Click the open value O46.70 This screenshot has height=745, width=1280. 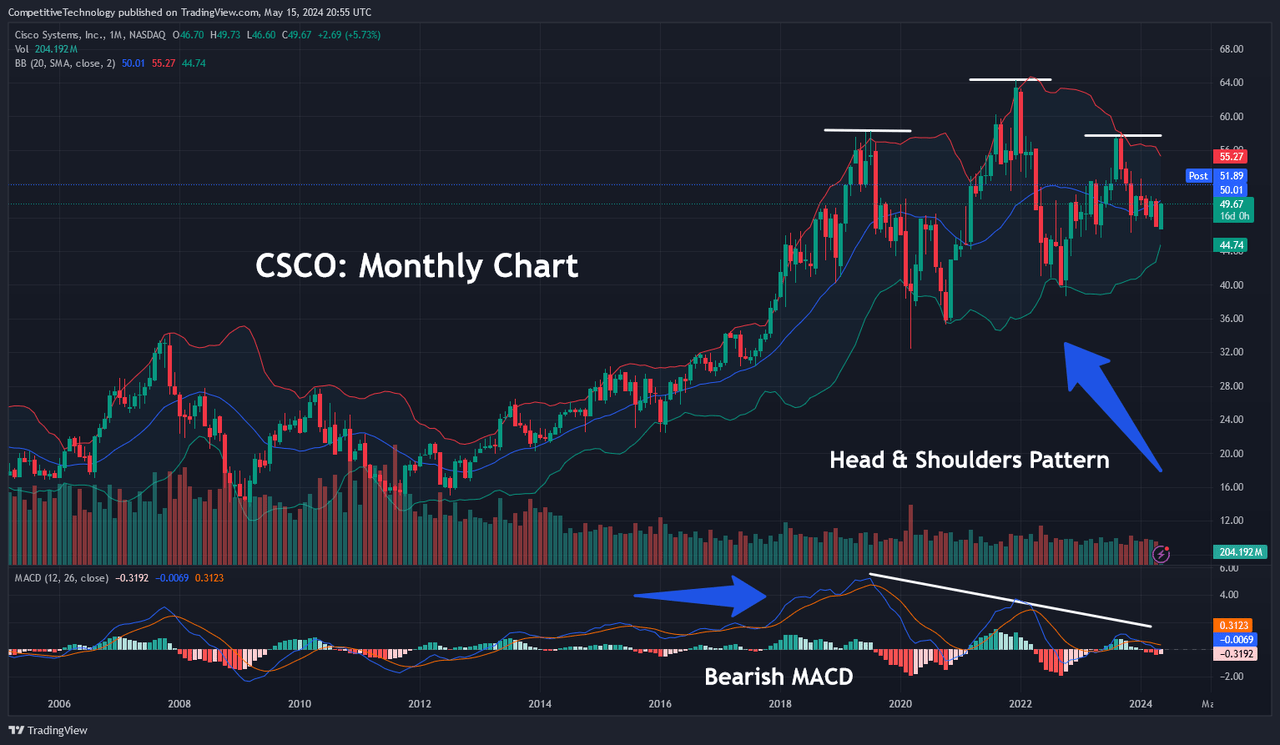tap(190, 35)
